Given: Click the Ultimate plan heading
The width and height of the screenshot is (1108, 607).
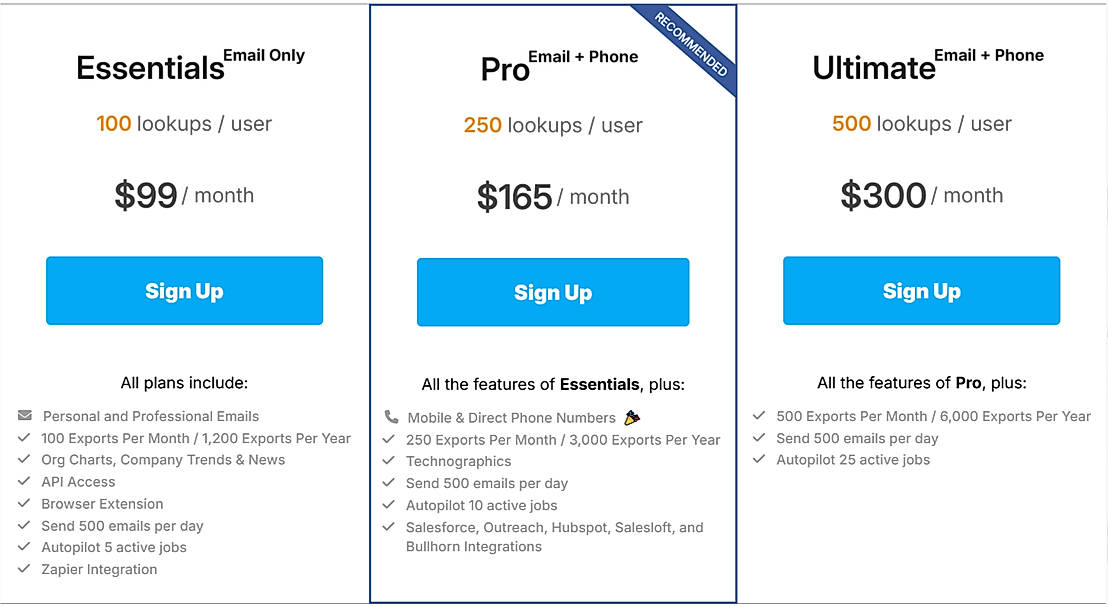Looking at the screenshot, I should (874, 68).
